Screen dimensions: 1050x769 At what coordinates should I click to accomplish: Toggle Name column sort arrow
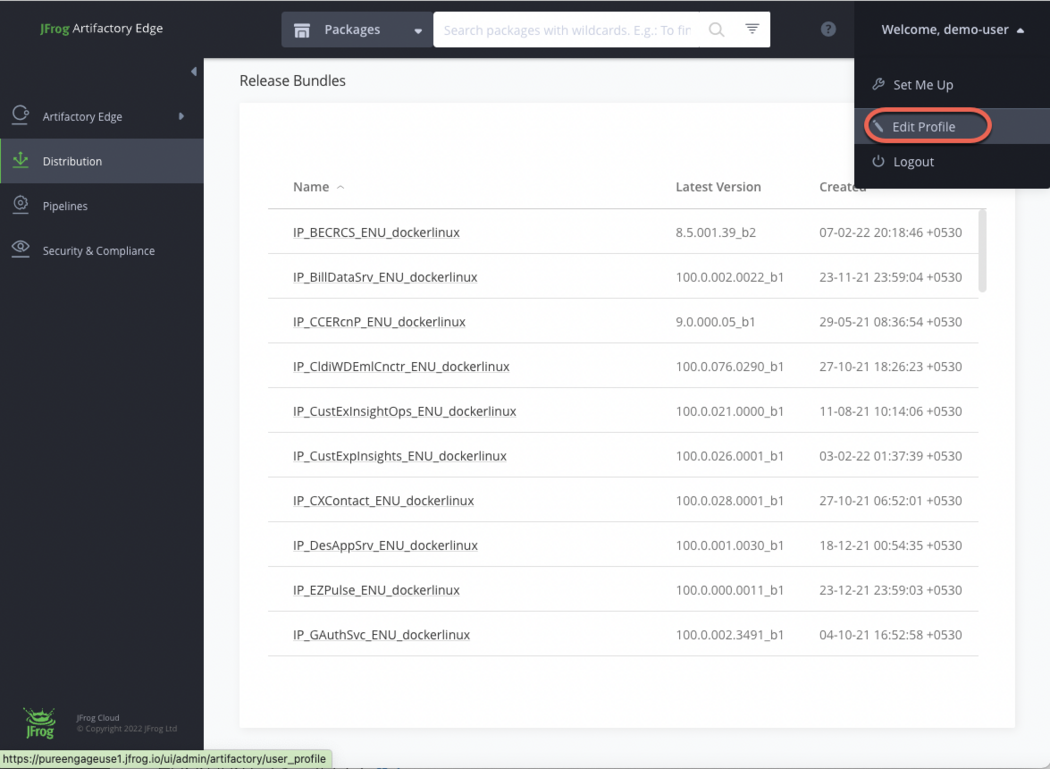click(x=340, y=188)
